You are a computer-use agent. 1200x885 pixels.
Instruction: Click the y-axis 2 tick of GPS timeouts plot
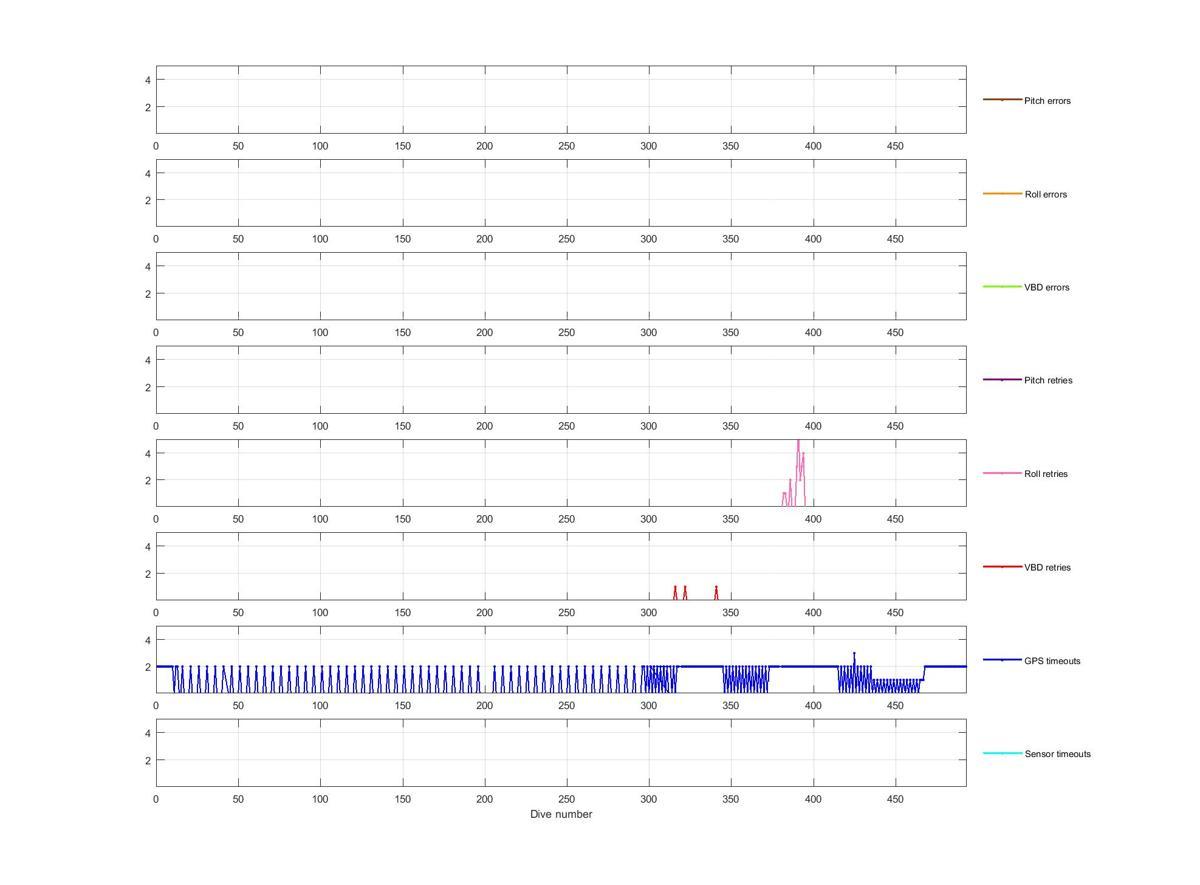[x=148, y=667]
